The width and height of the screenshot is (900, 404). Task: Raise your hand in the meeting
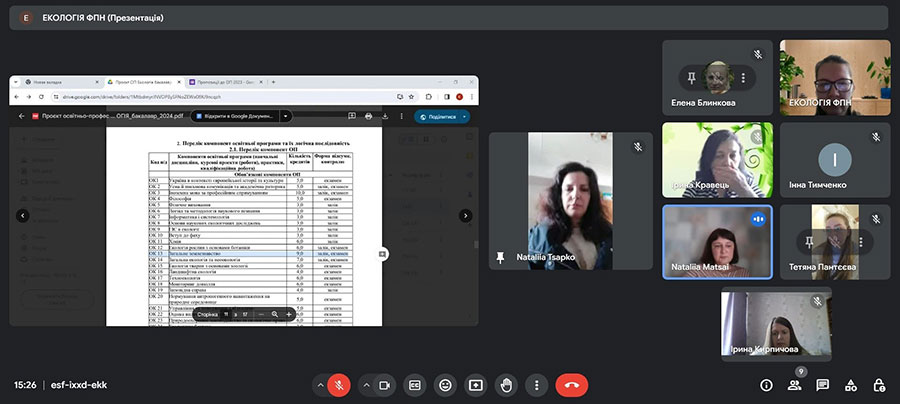pyautogui.click(x=506, y=386)
